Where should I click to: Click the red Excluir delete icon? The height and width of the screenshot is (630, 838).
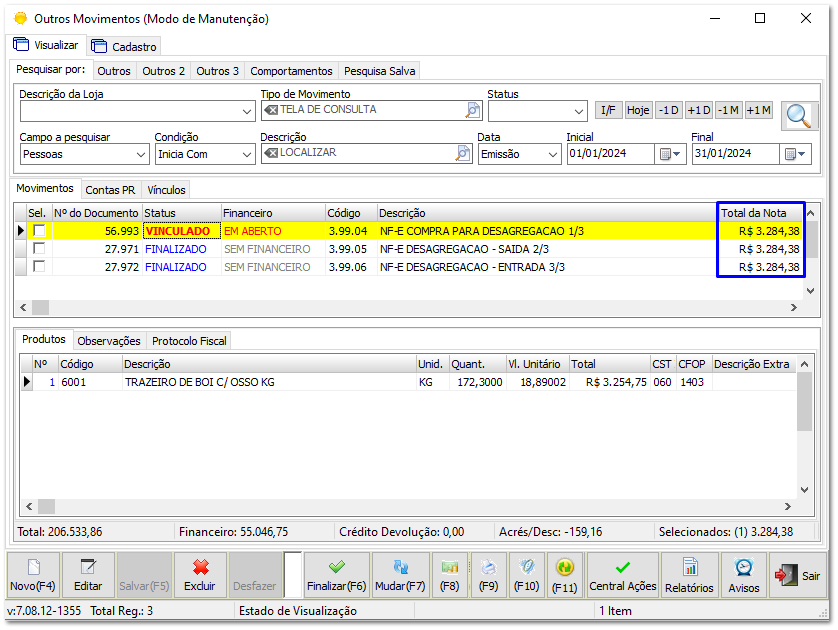click(198, 575)
